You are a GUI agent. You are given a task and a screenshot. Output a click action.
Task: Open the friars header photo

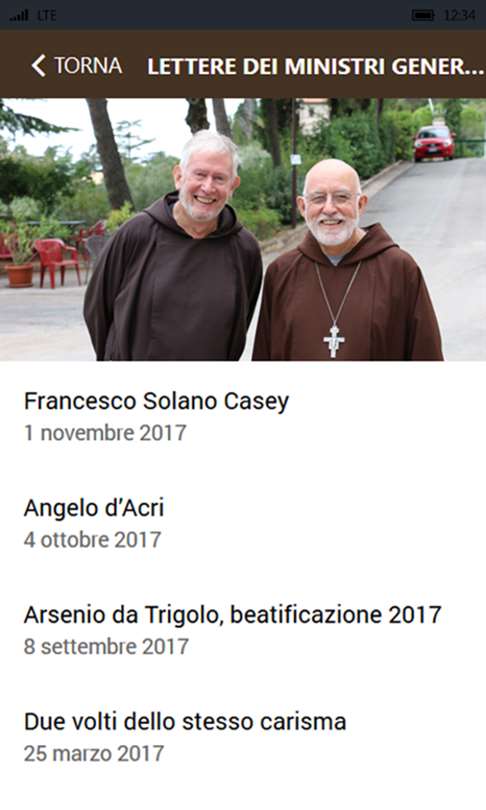pyautogui.click(x=243, y=229)
